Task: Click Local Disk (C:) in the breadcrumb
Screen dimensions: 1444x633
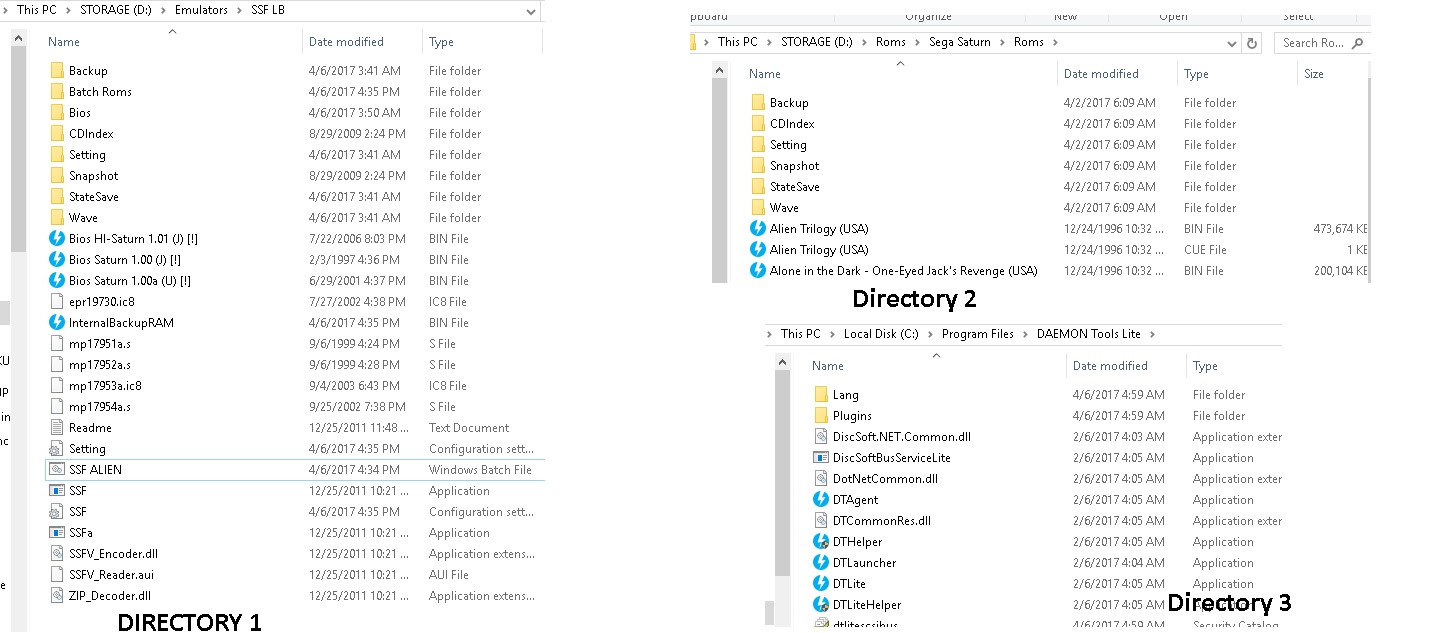Action: [881, 334]
